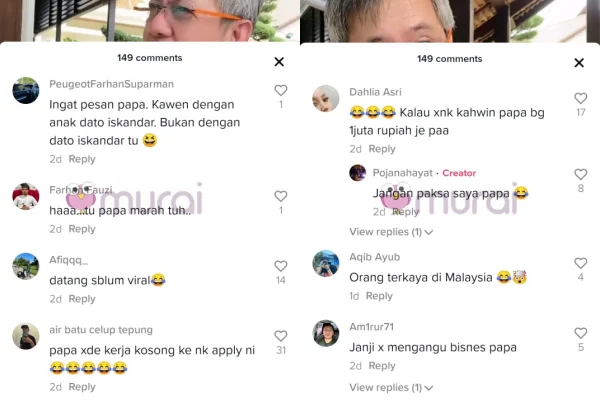Like Aqib Ayub's 'Orang terkaya' comment
This screenshot has width=600, height=400.
tap(580, 263)
